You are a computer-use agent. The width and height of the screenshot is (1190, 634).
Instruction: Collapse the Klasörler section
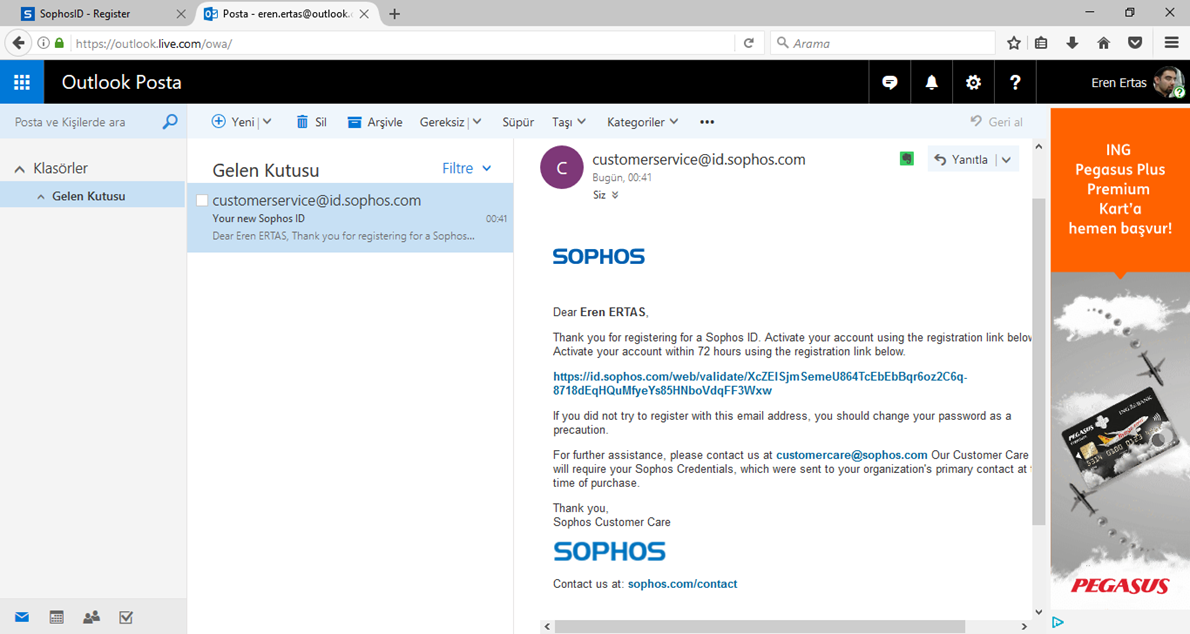tap(20, 169)
